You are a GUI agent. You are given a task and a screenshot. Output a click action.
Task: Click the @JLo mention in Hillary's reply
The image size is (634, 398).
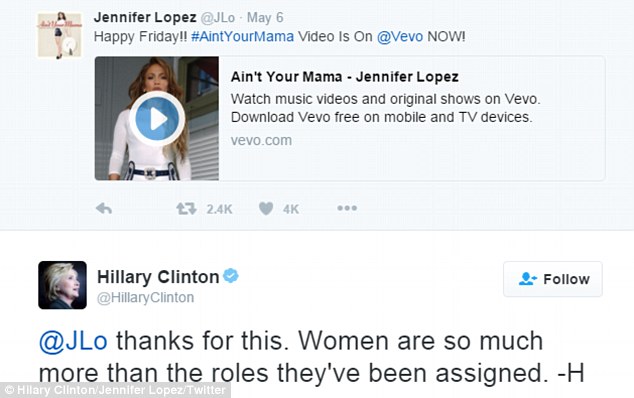(x=73, y=341)
